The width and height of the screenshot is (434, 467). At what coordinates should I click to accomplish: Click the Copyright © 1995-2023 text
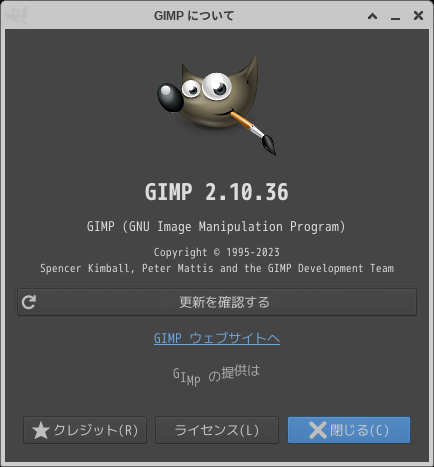tap(217, 252)
